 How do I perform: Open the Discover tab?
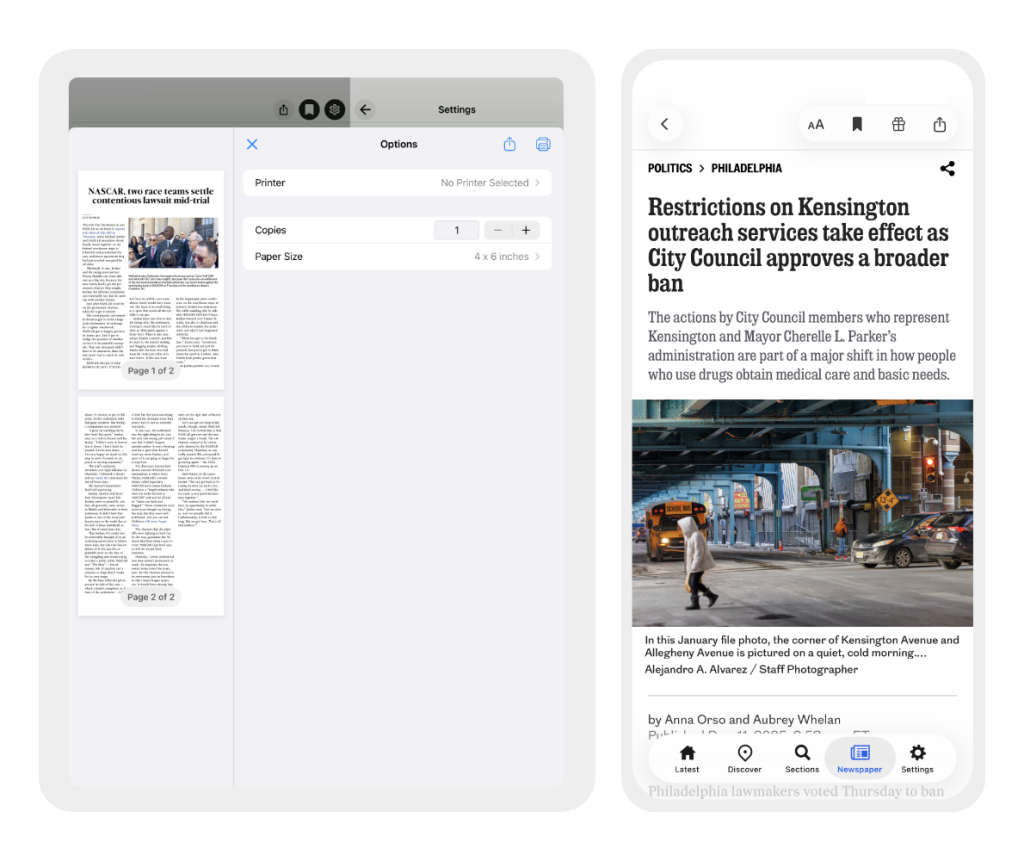point(744,759)
